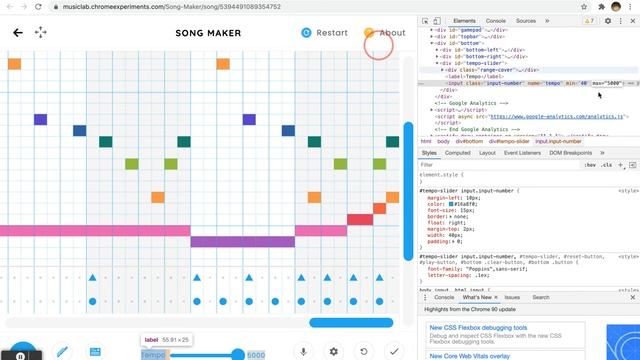Switch to the Computed pane tab
The width and height of the screenshot is (640, 360).
458,153
